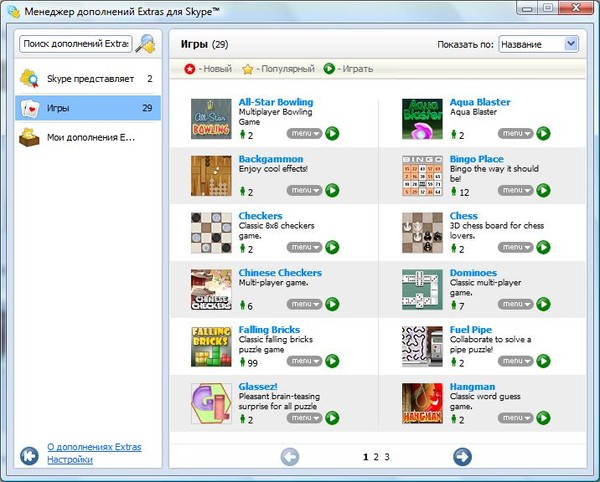Image resolution: width=600 pixels, height=482 pixels.
Task: Open the Falling Bricks menu dropdown
Action: tap(305, 361)
